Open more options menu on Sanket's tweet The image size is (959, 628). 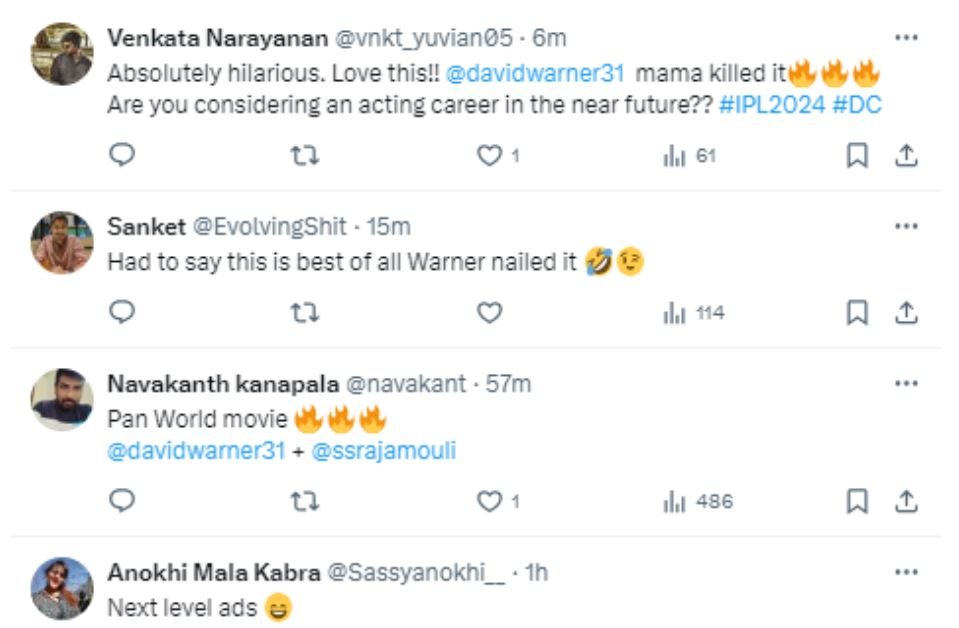click(x=906, y=226)
